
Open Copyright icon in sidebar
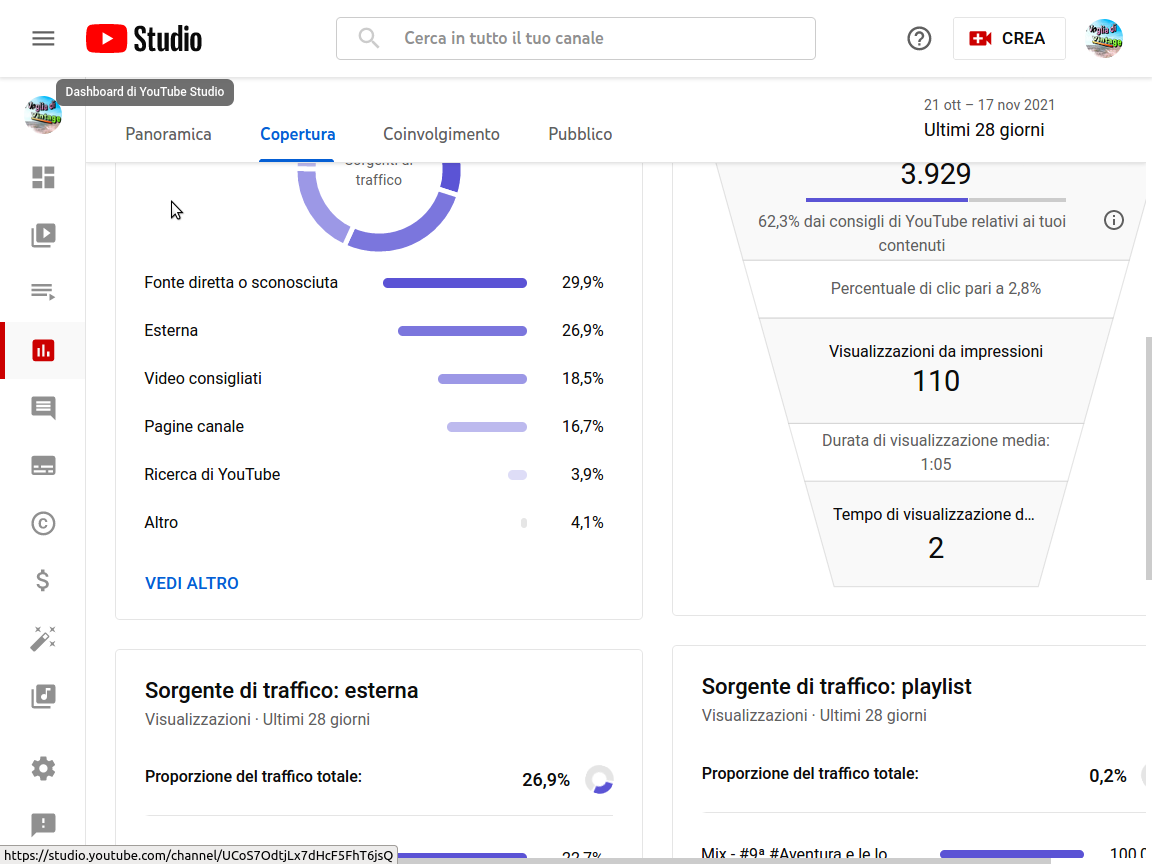[x=43, y=523]
